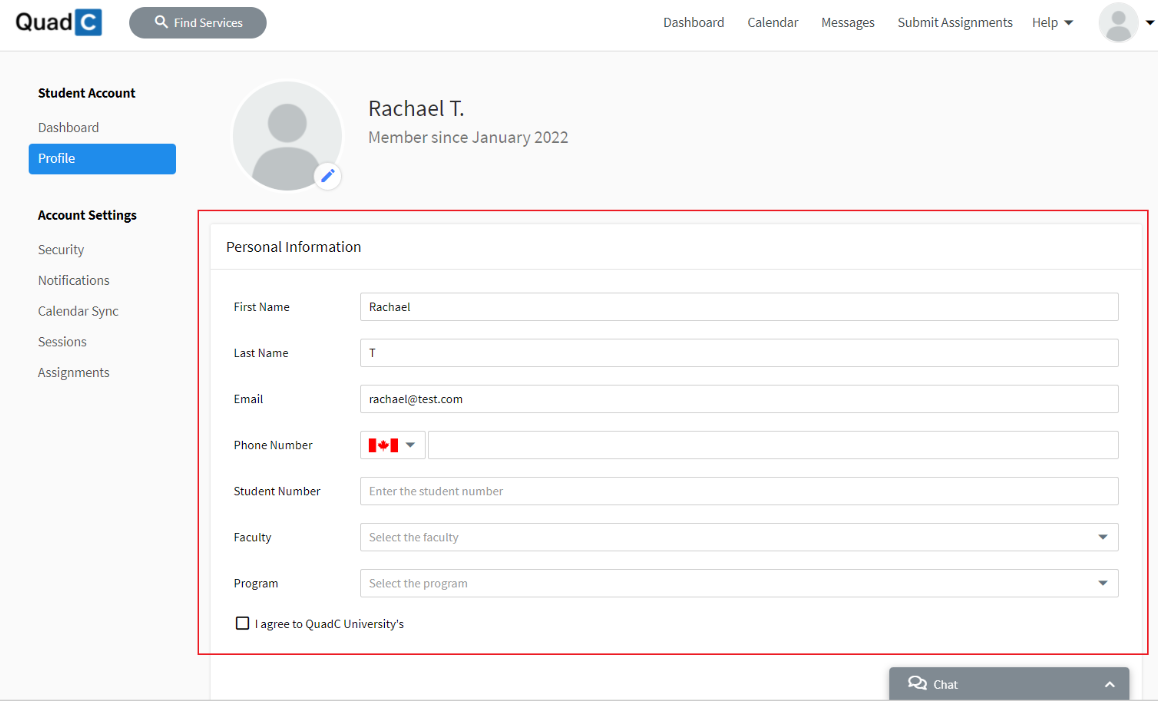Open Calendar Sync settings
The height and width of the screenshot is (702, 1158).
(78, 312)
